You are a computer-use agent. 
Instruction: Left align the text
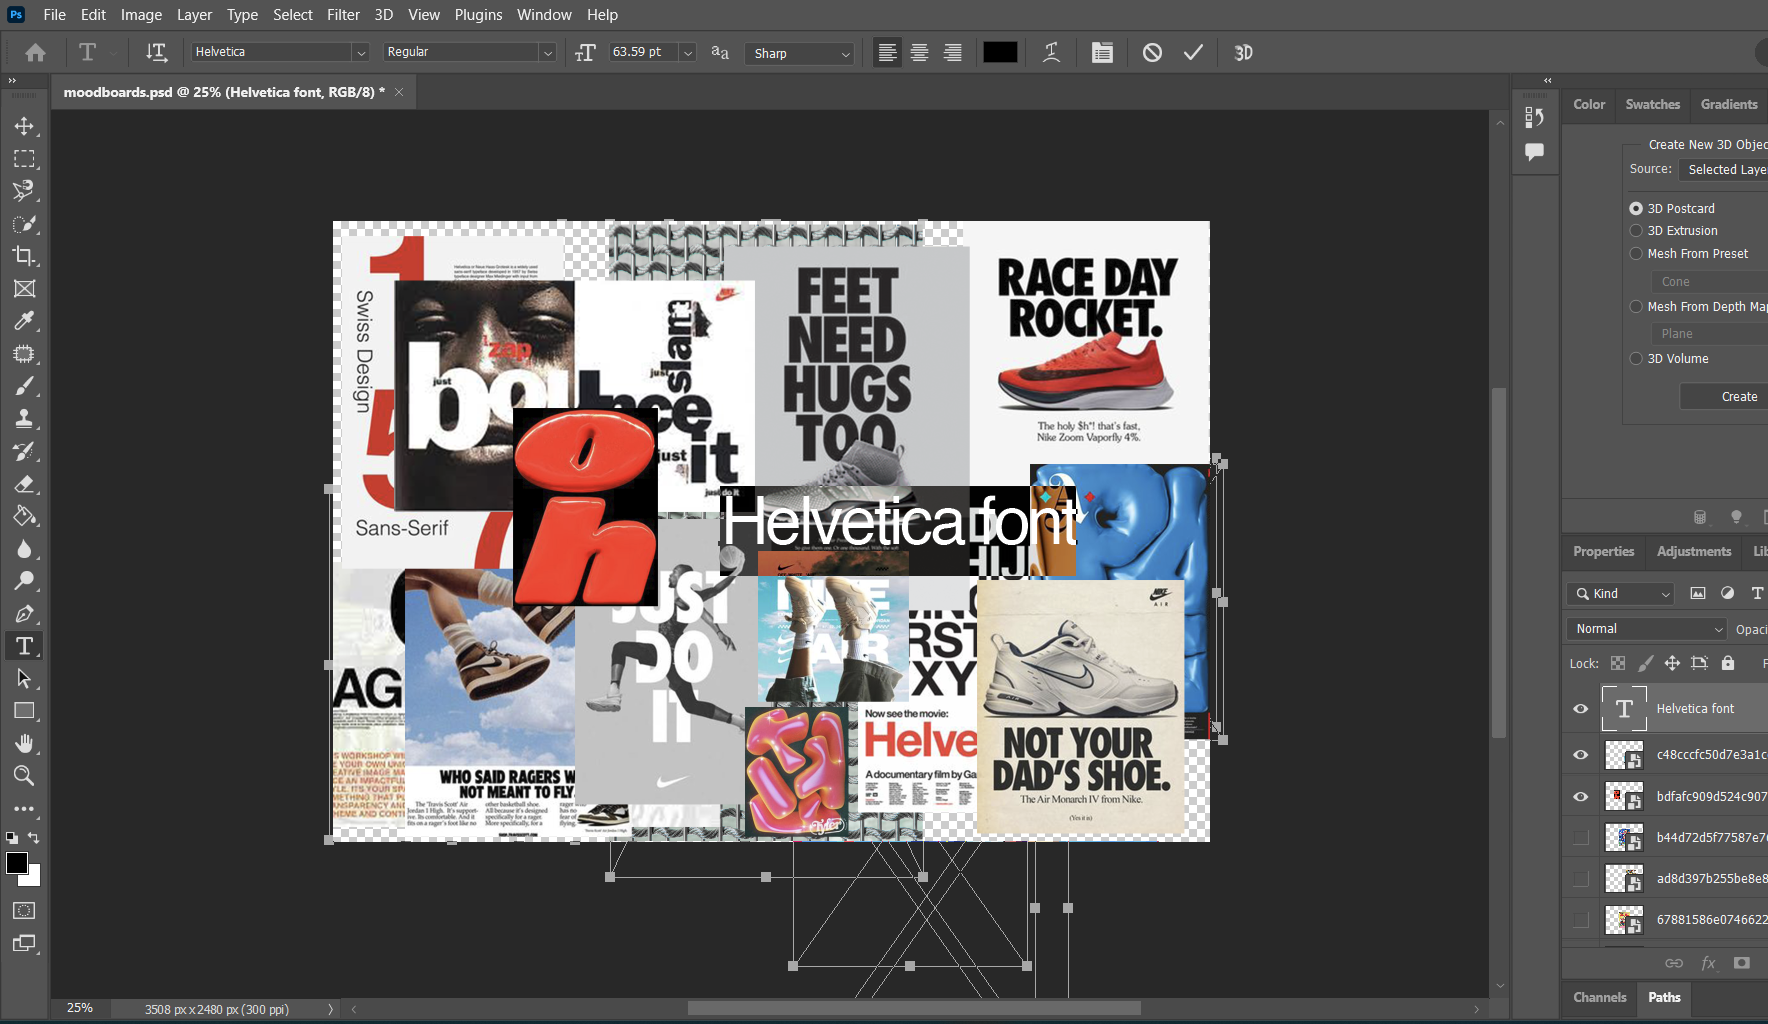[887, 53]
